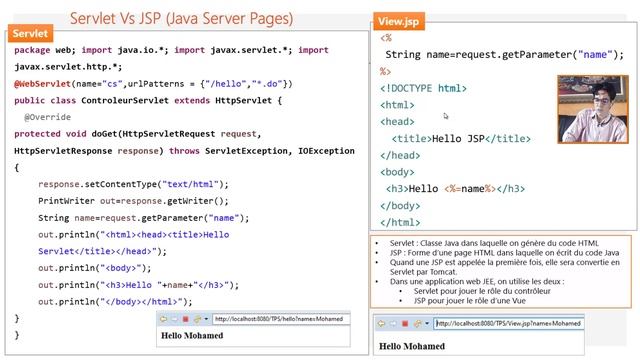The width and height of the screenshot is (640, 360).
Task: Click the bullet 'Servlet pour jouer le rôle du contrôleur'
Action: tap(482, 291)
